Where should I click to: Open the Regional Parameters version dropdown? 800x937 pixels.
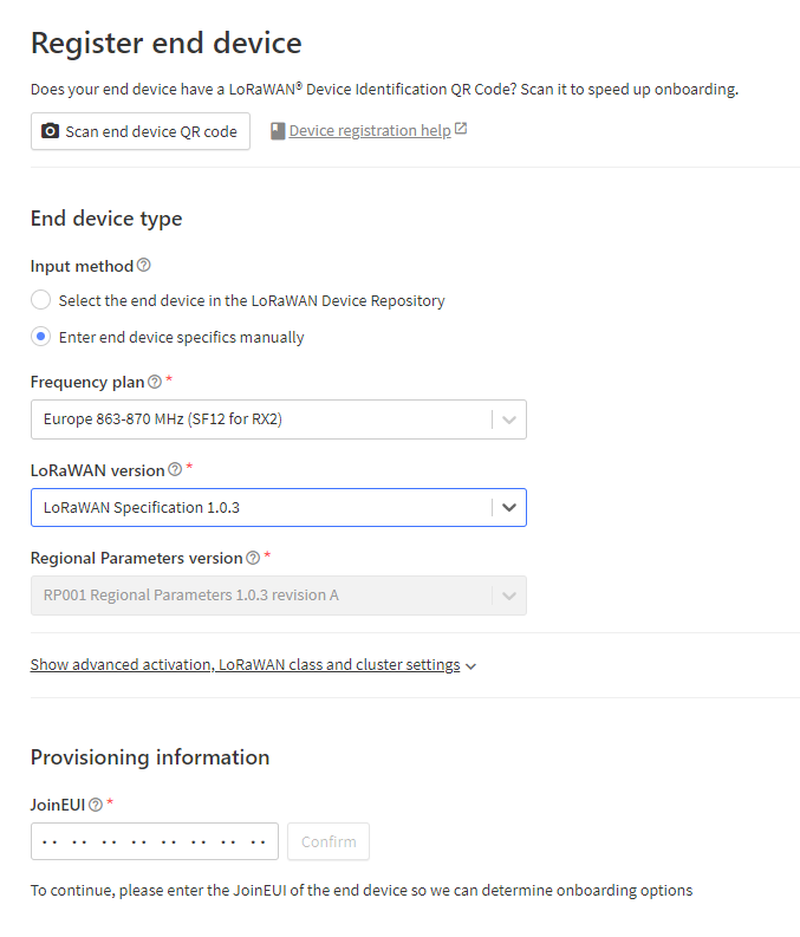(x=265, y=595)
